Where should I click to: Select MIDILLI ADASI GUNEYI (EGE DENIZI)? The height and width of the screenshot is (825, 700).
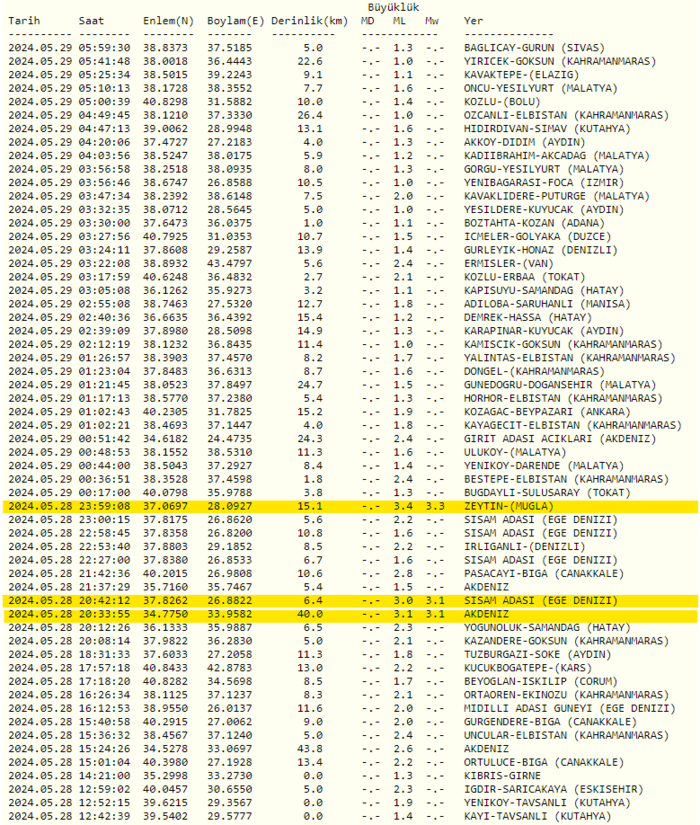coord(569,708)
